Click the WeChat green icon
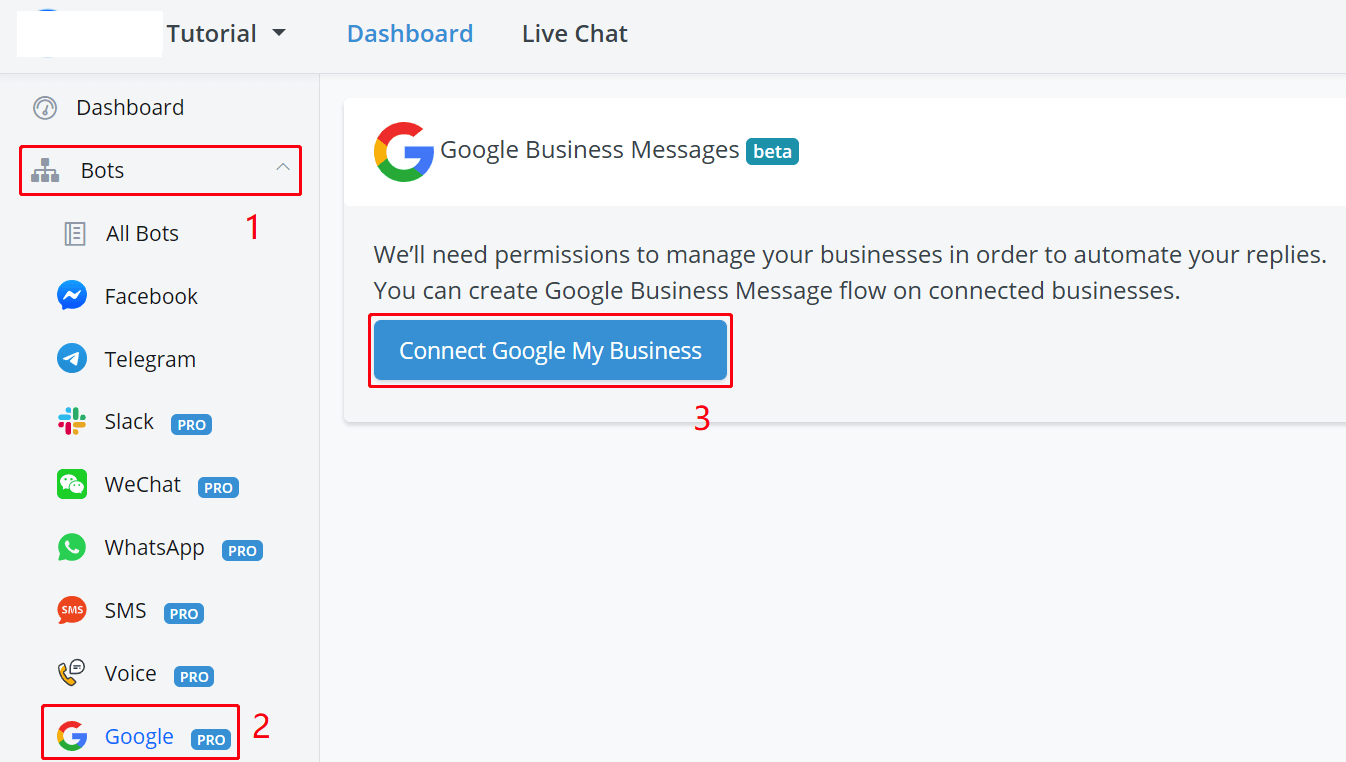1346x762 pixels. pos(72,485)
